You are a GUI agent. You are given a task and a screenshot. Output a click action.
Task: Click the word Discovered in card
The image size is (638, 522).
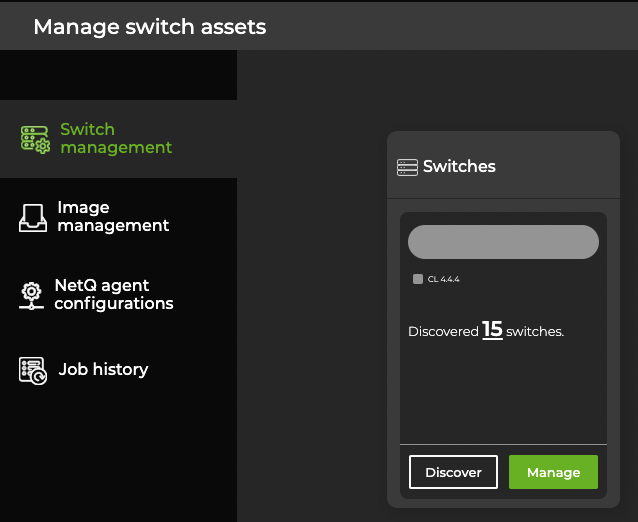coord(443,332)
